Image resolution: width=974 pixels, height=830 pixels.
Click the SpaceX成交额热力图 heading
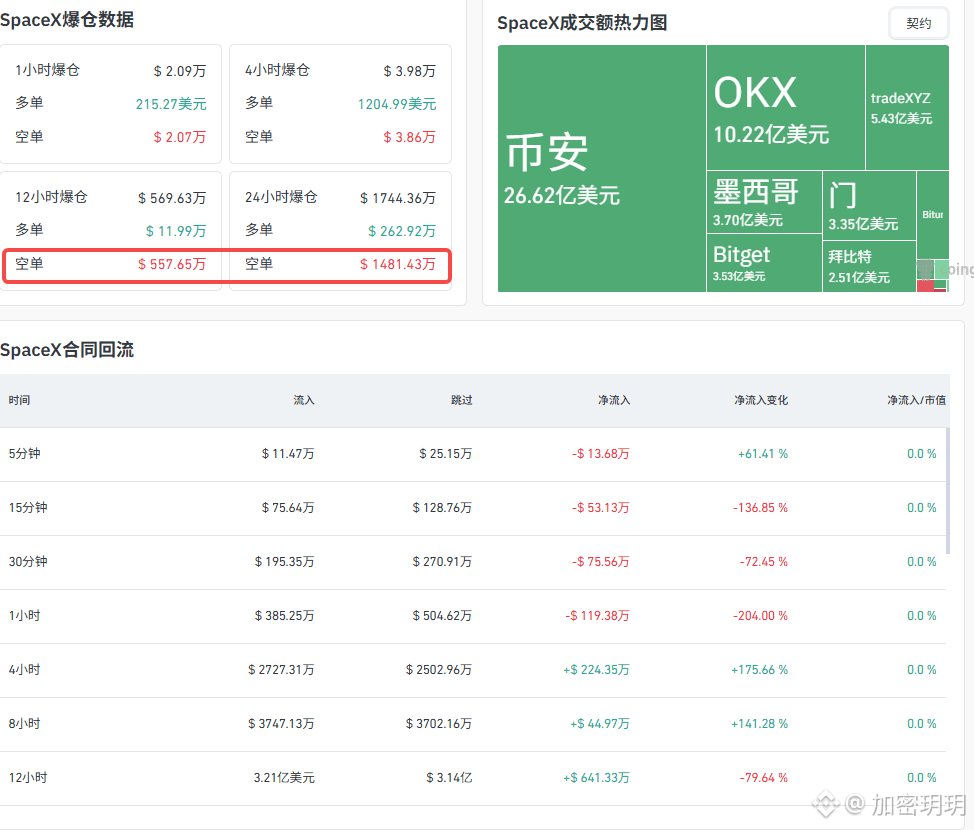[x=582, y=23]
